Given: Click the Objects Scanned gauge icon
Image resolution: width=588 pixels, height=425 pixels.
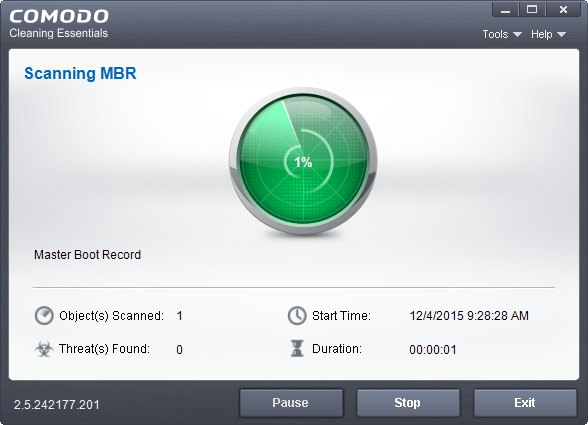Looking at the screenshot, I should [x=44, y=315].
